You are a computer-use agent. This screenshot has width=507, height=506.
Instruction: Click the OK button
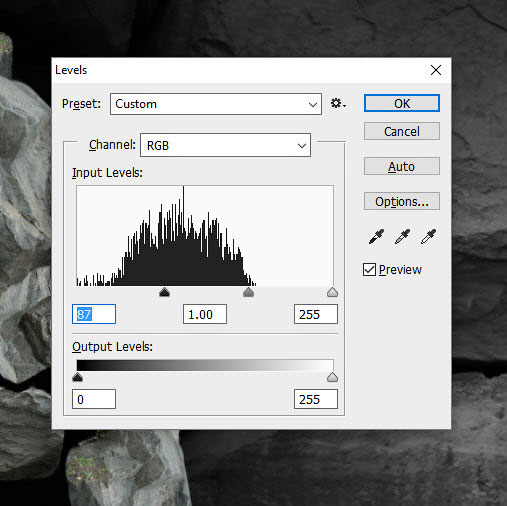point(402,103)
